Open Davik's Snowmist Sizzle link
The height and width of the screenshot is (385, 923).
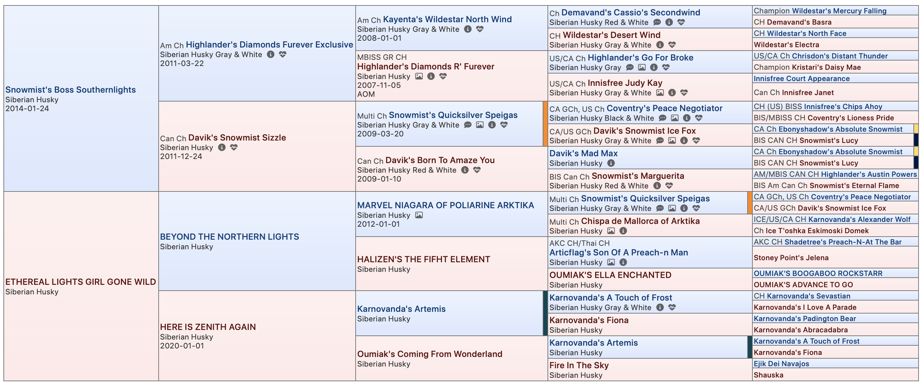pos(237,138)
